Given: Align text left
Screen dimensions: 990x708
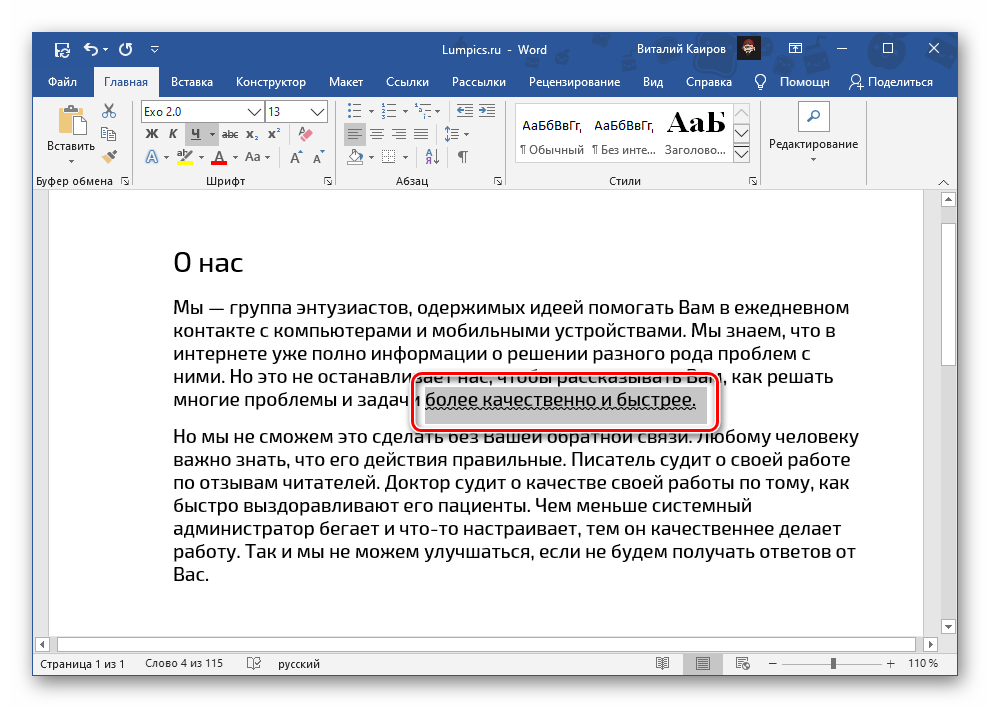Looking at the screenshot, I should [355, 134].
